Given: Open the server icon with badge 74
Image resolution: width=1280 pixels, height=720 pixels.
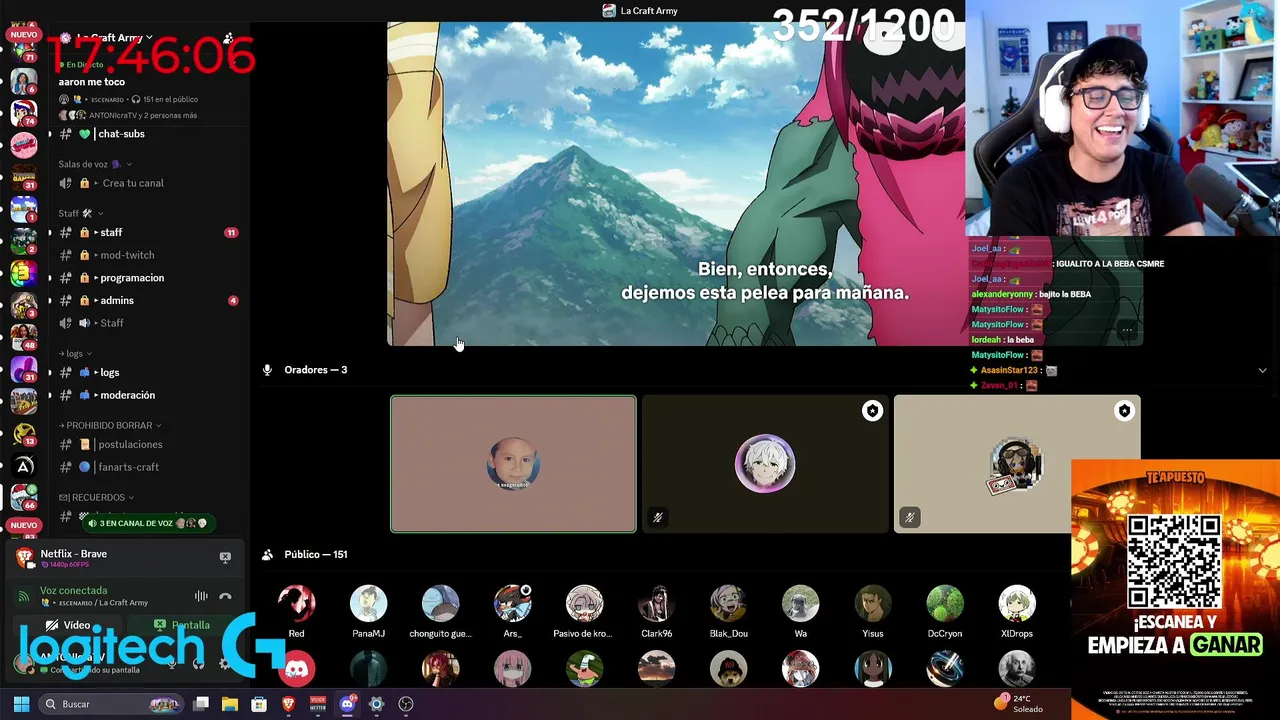Looking at the screenshot, I should click(x=23, y=112).
